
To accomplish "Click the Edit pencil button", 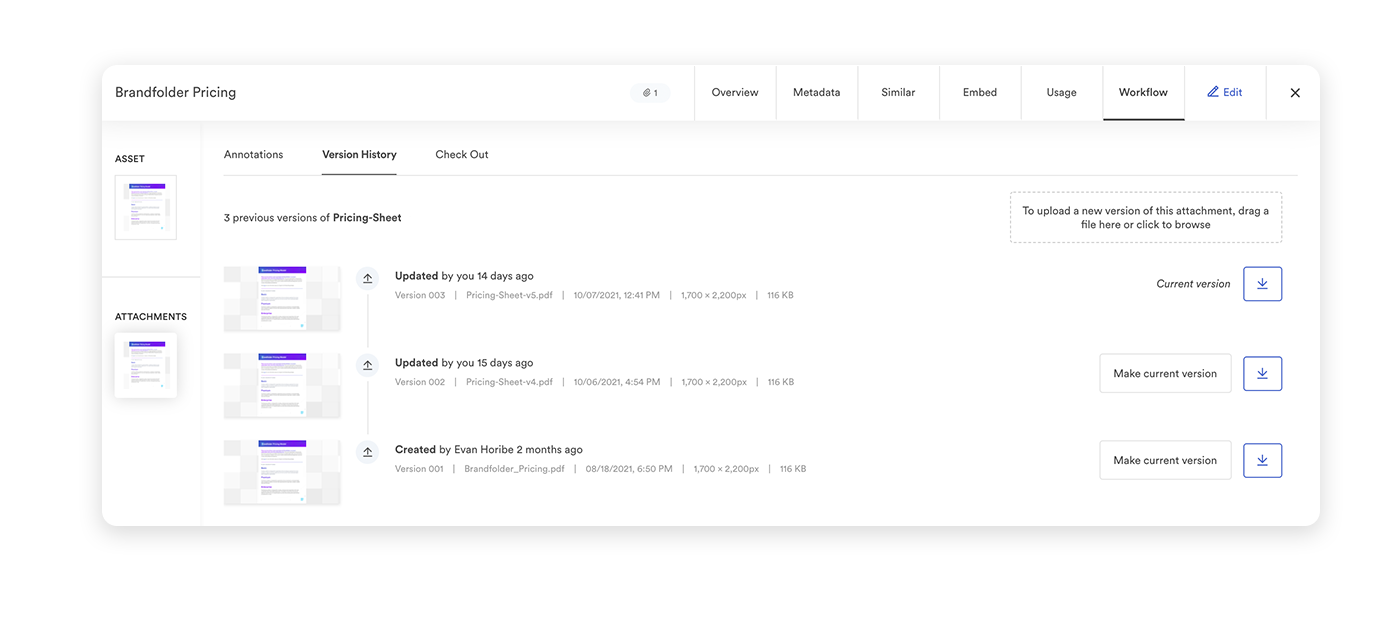I will pos(1225,92).
